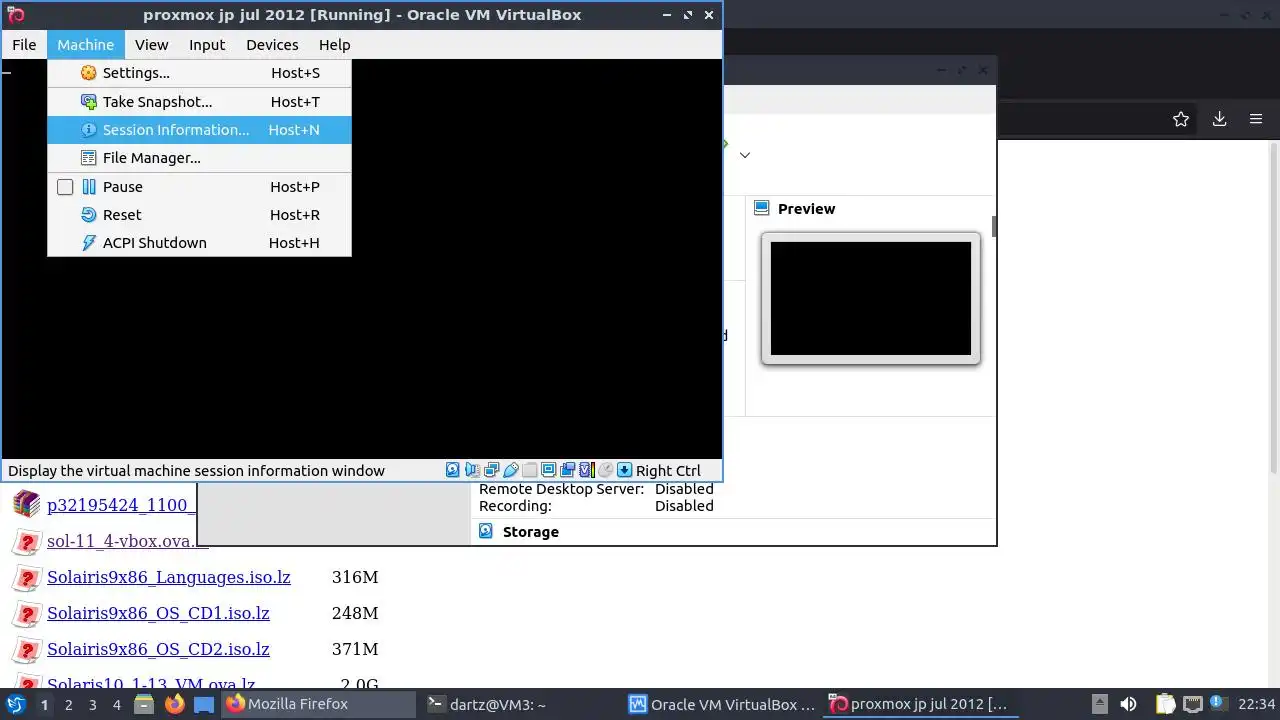The width and height of the screenshot is (1280, 720).
Task: Open Firefox hamburger application menu
Action: coord(1256,119)
